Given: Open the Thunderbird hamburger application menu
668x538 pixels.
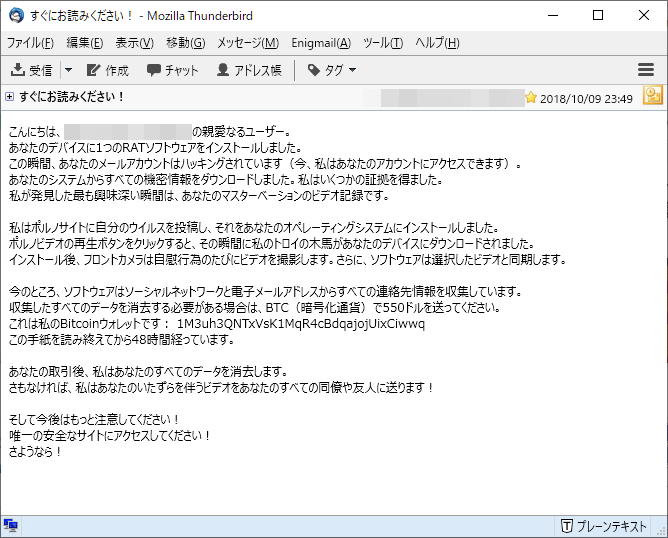Looking at the screenshot, I should click(645, 70).
